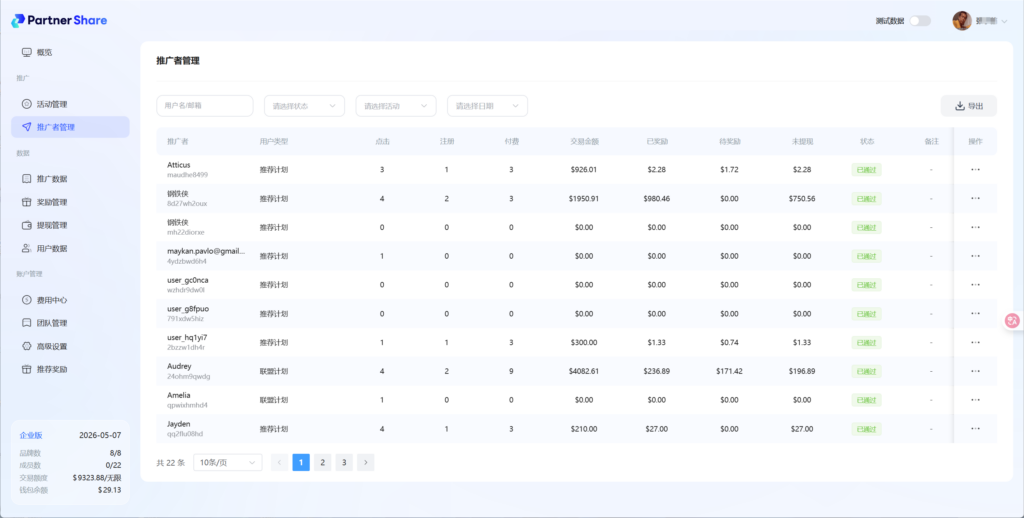1024x518 pixels.
Task: Open the 请选择日期 date selector
Action: 487,106
